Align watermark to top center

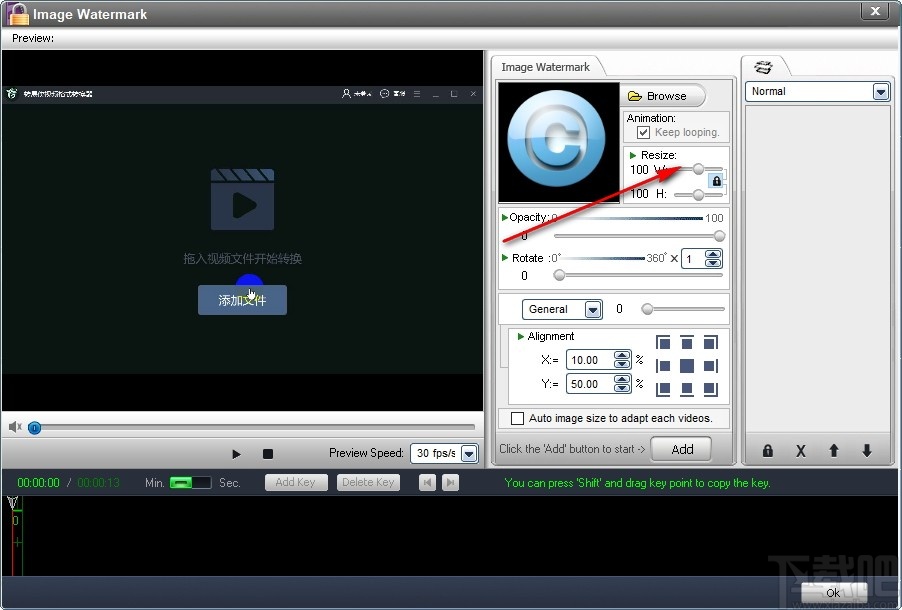[x=686, y=343]
